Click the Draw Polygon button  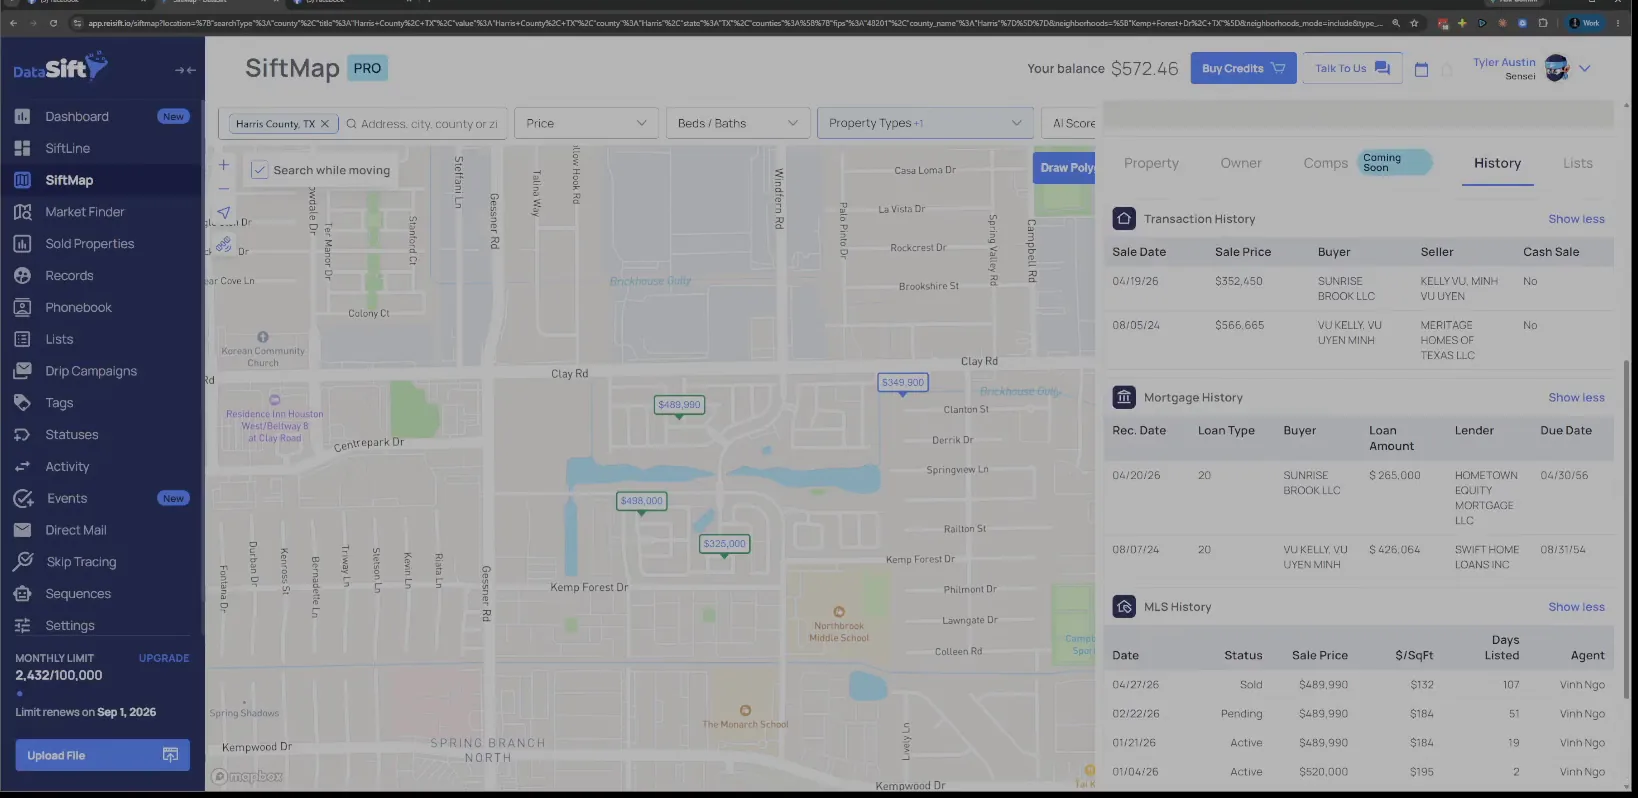pos(1066,167)
